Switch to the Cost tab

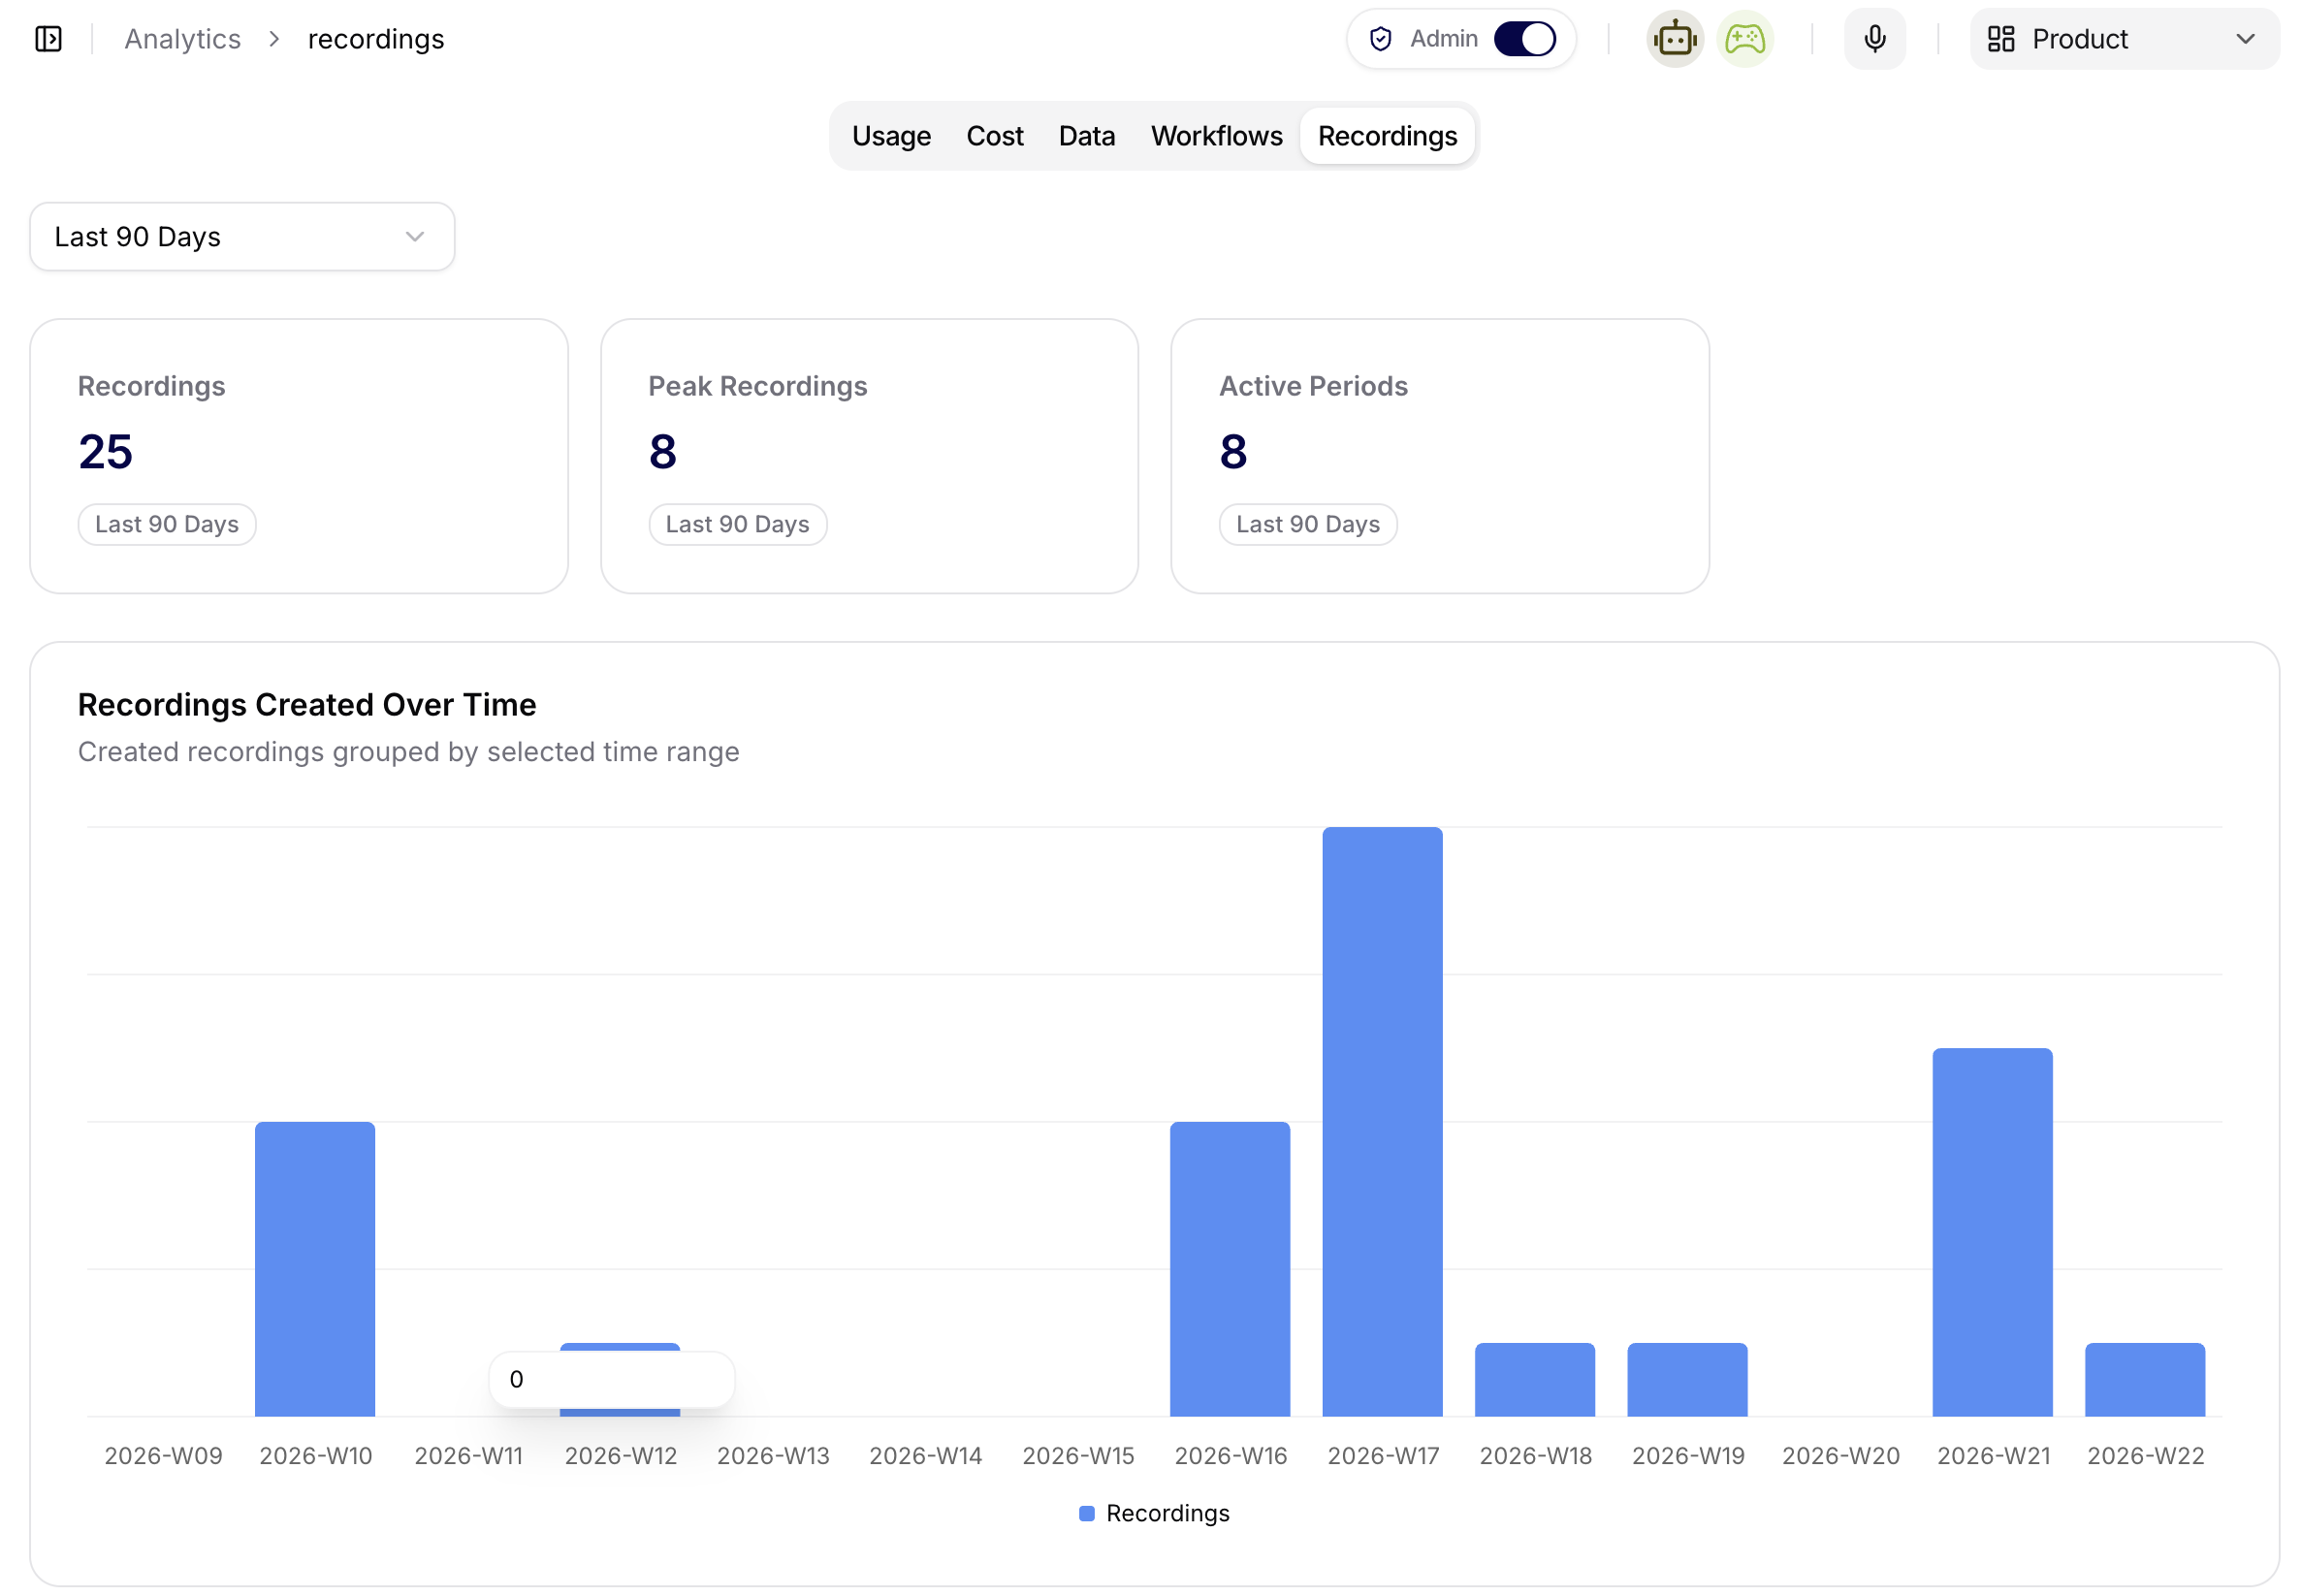pos(995,136)
